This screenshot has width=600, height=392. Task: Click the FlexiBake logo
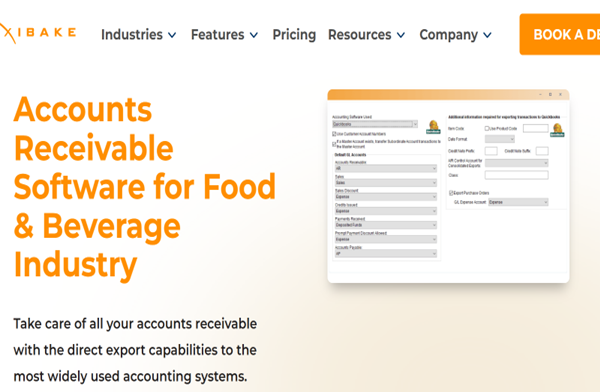38,33
